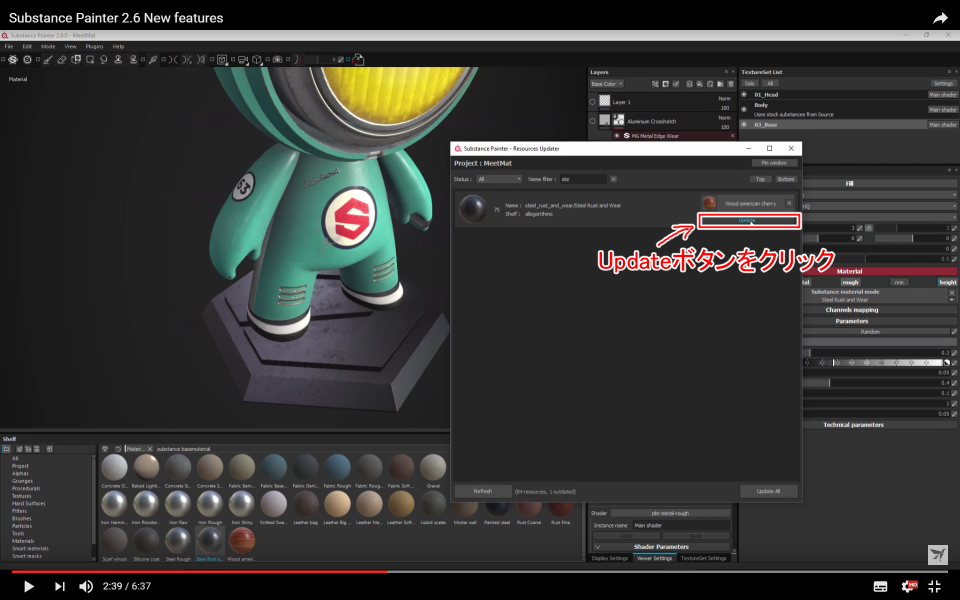The image size is (960, 600).
Task: Expand the Technical parameters section
Action: [853, 424]
